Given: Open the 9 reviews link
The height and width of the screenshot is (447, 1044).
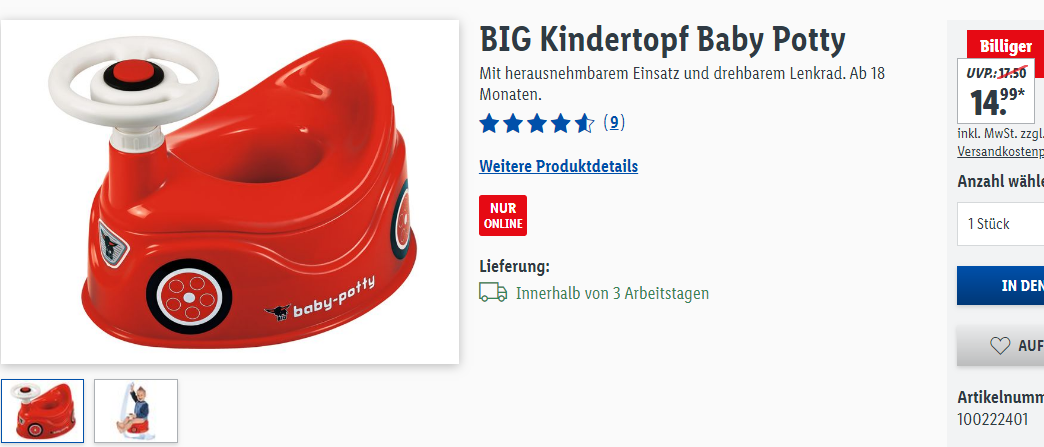Looking at the screenshot, I should pyautogui.click(x=614, y=123).
